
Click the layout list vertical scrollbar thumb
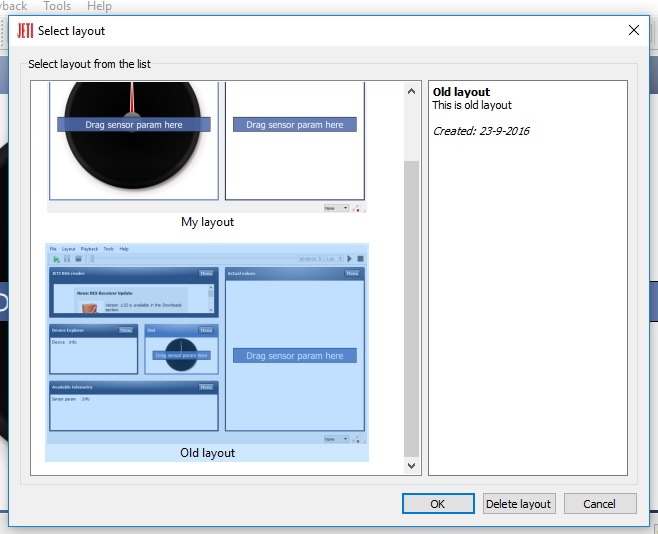coord(412,310)
